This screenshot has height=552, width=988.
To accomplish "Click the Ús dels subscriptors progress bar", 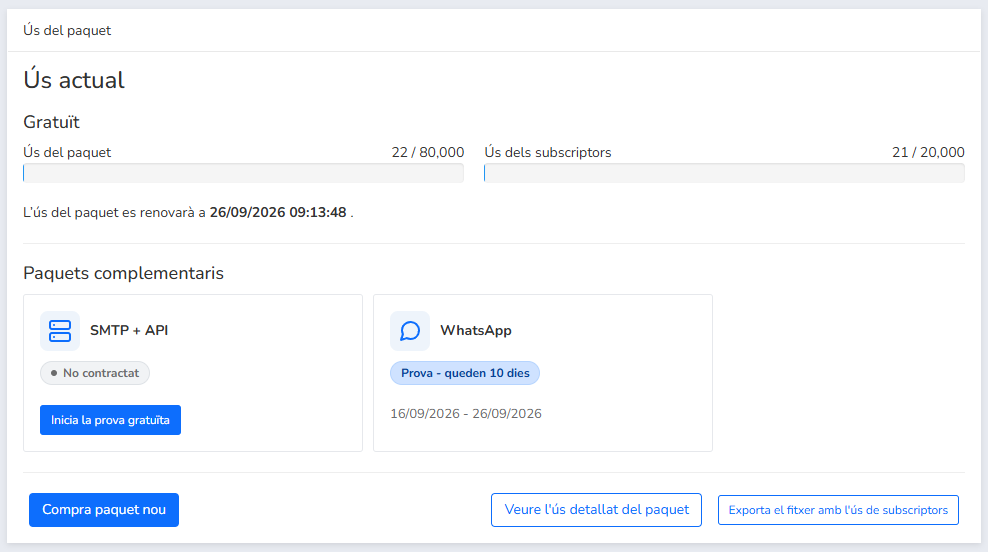I will click(724, 173).
